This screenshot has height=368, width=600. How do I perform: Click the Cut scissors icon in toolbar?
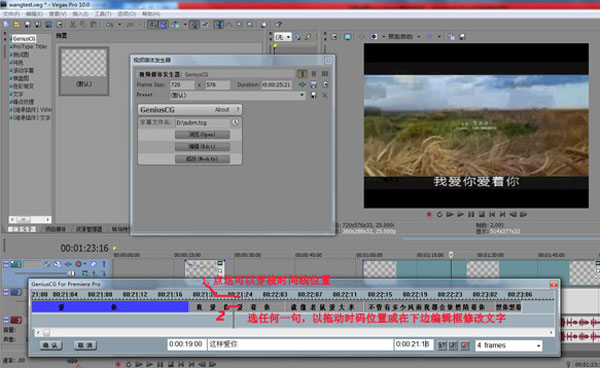click(72, 24)
